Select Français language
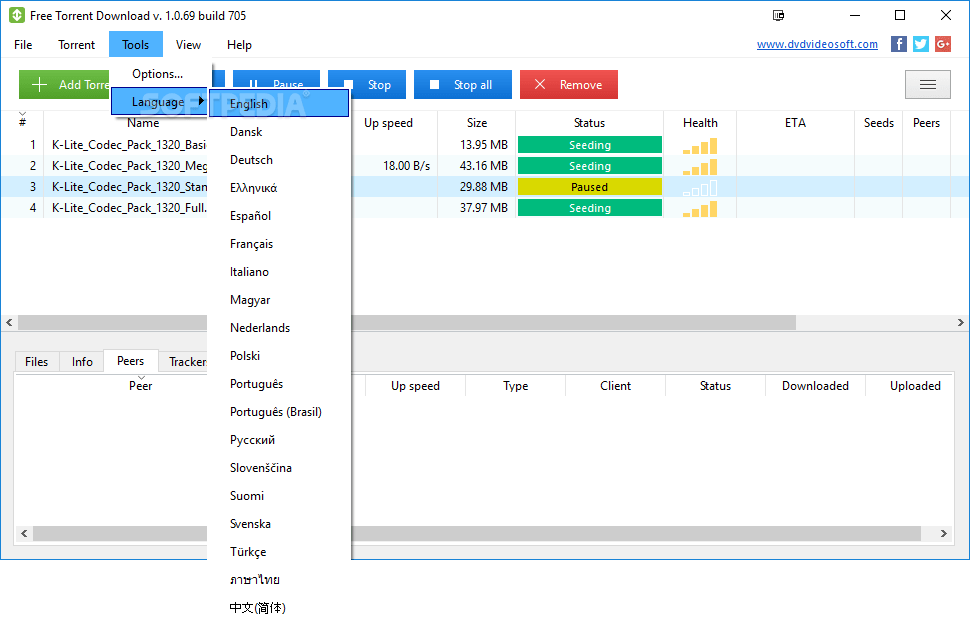 pyautogui.click(x=279, y=244)
